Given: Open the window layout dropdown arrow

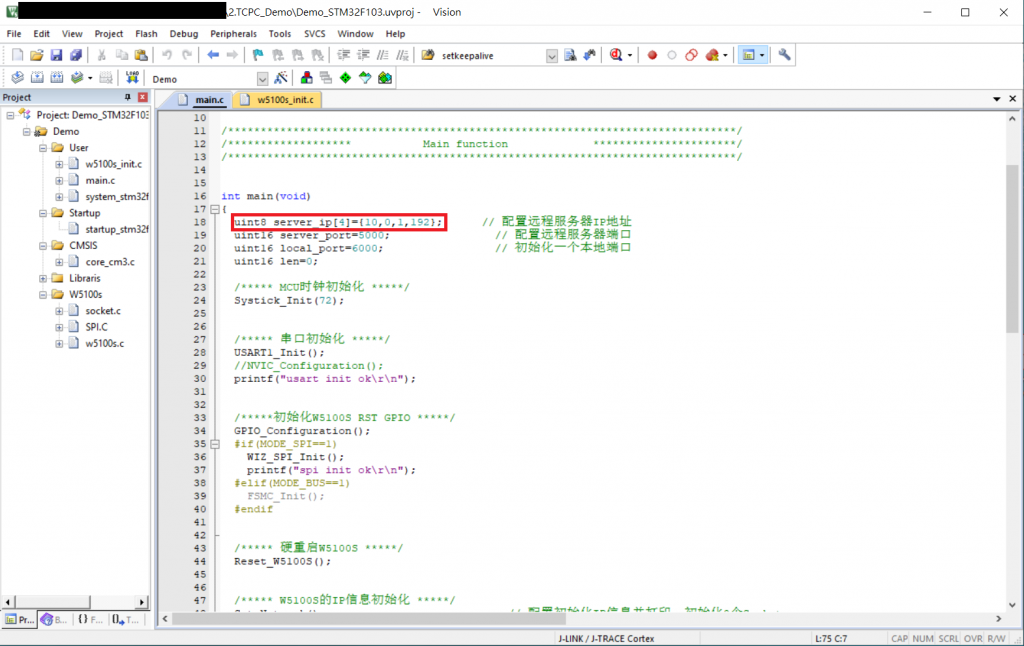Looking at the screenshot, I should click(761, 56).
